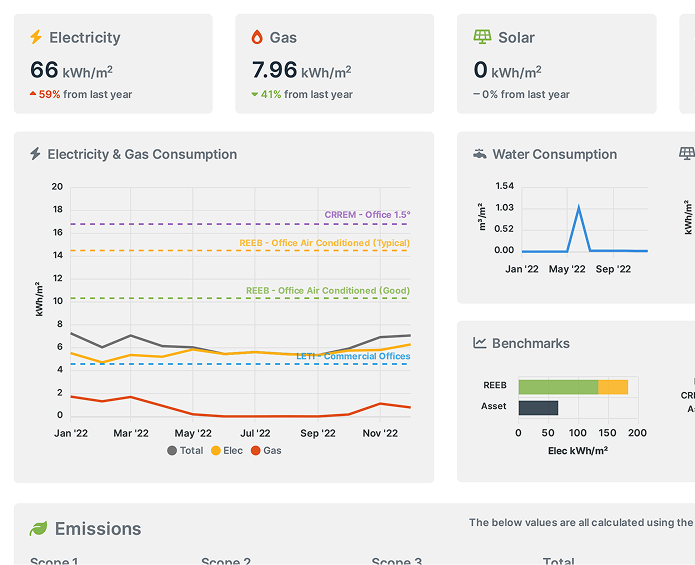Image resolution: width=695 pixels, height=565 pixels.
Task: Open the Scope 3 emissions section
Action: (x=396, y=561)
